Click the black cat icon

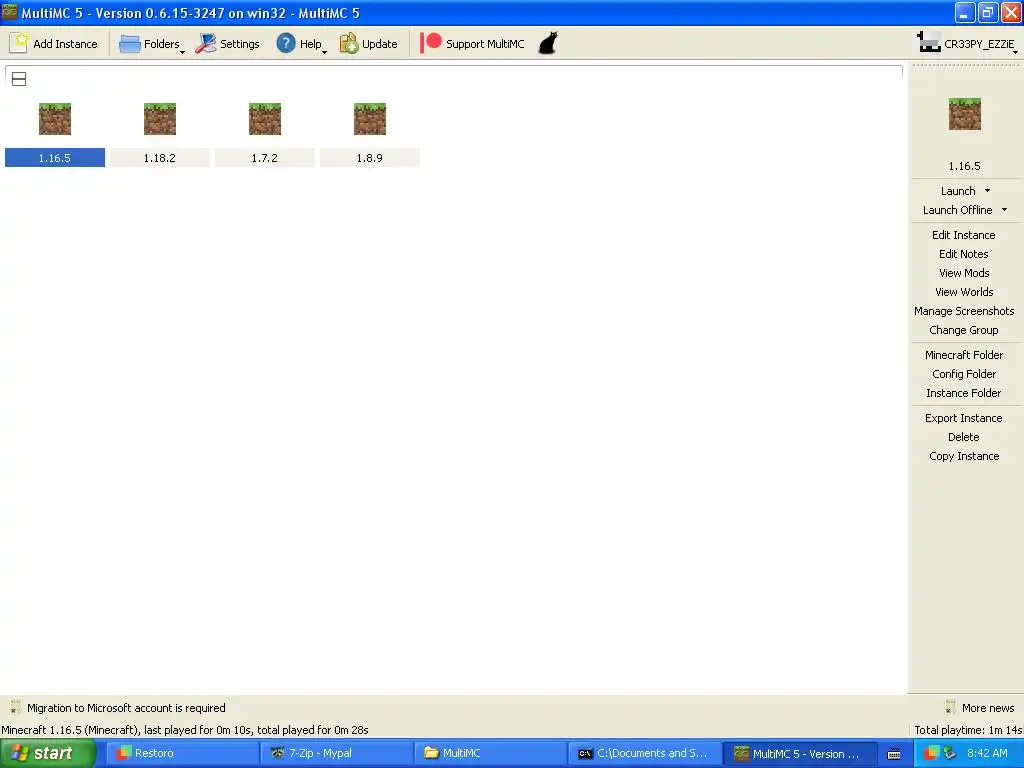[x=548, y=44]
